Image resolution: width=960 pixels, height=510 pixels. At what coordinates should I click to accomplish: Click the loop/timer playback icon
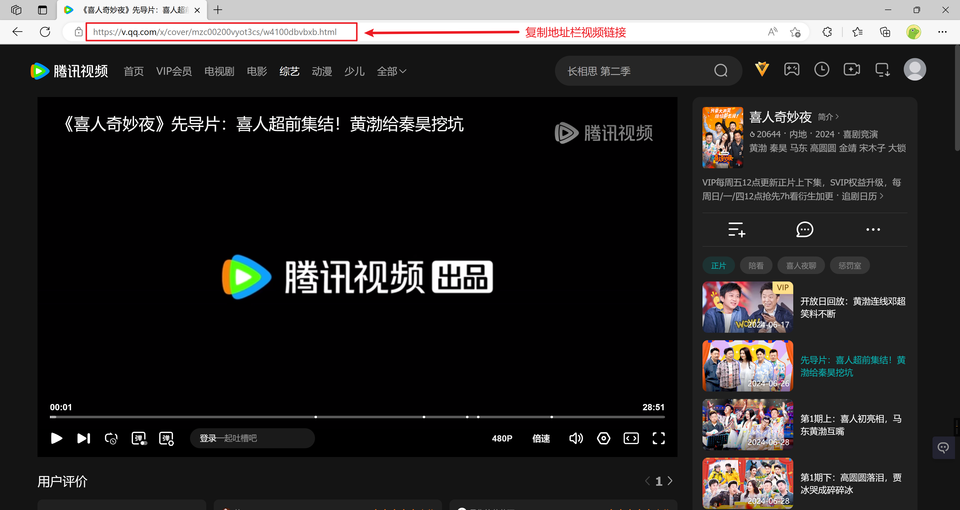(111, 438)
